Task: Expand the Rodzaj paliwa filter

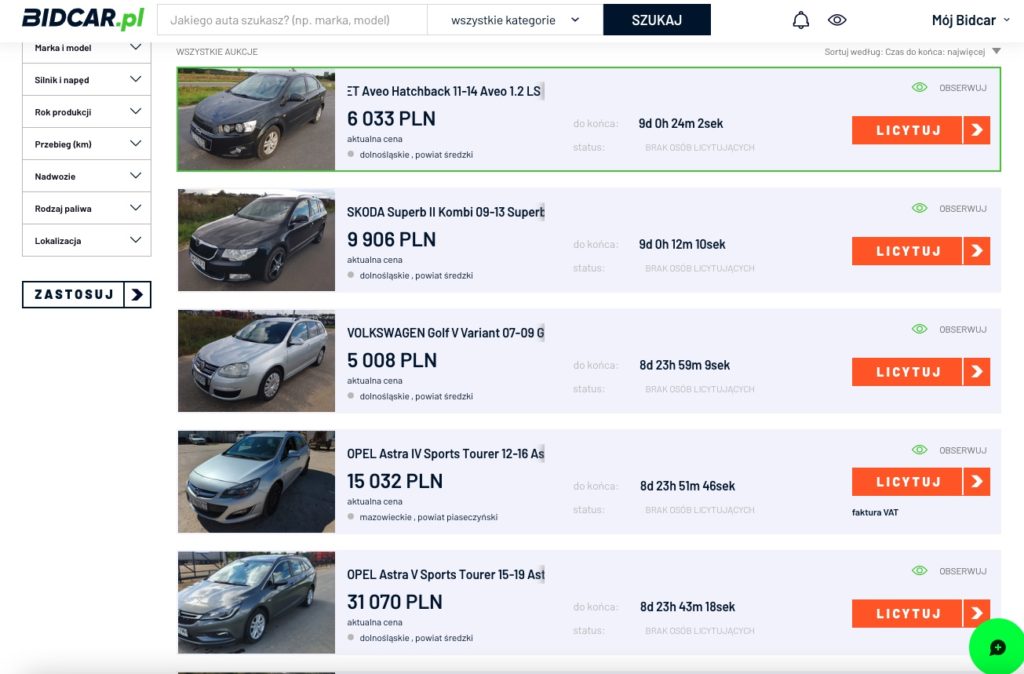Action: (87, 208)
